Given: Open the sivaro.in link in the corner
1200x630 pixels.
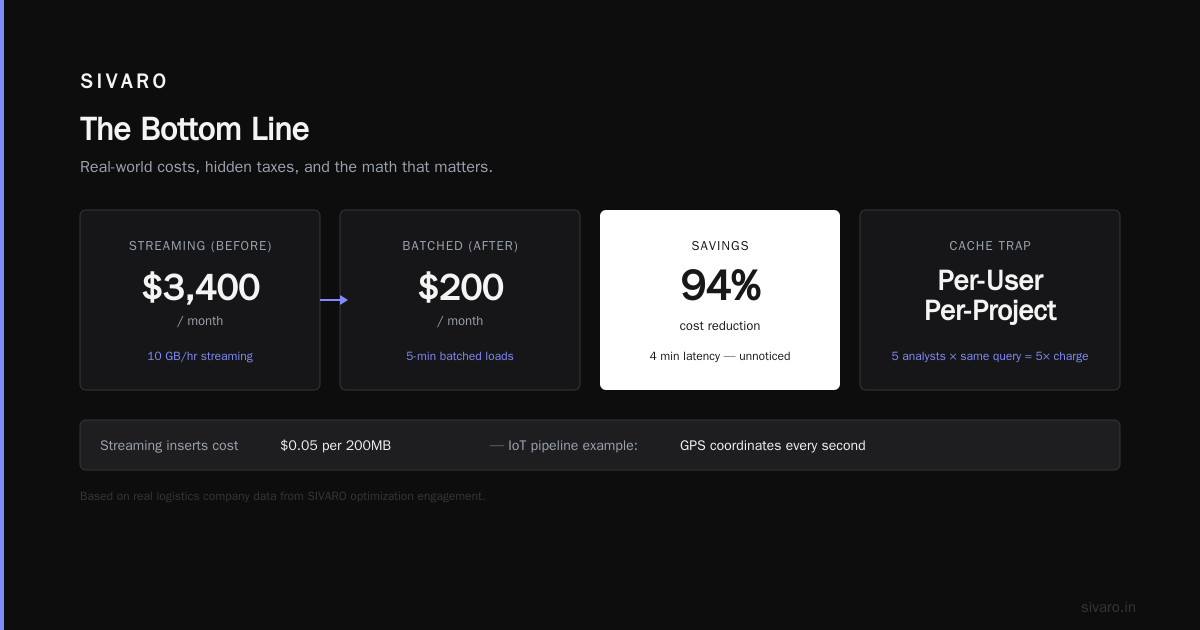Looking at the screenshot, I should point(1108,607).
